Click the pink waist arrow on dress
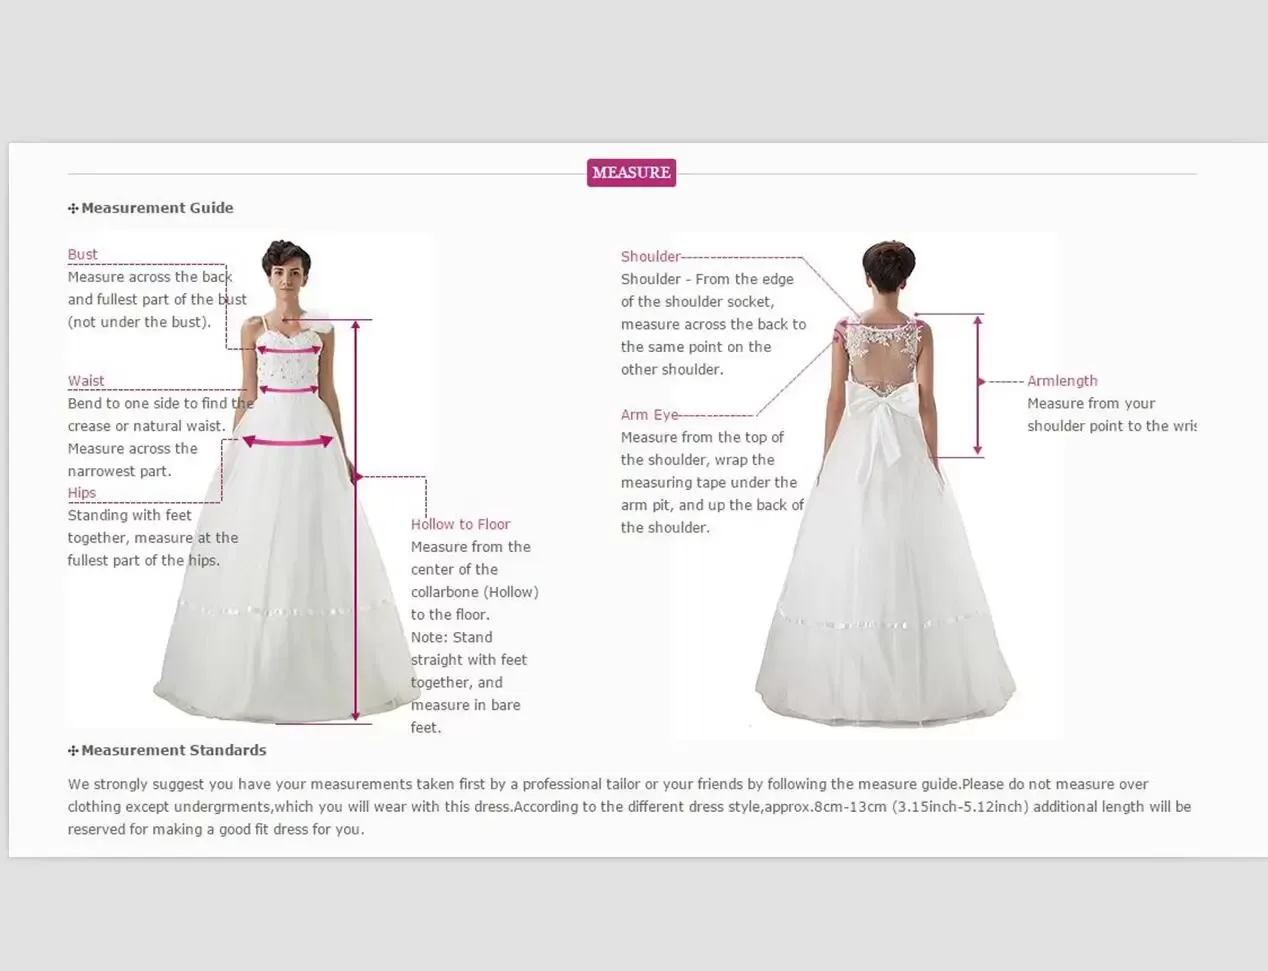The width and height of the screenshot is (1268, 971). point(288,390)
